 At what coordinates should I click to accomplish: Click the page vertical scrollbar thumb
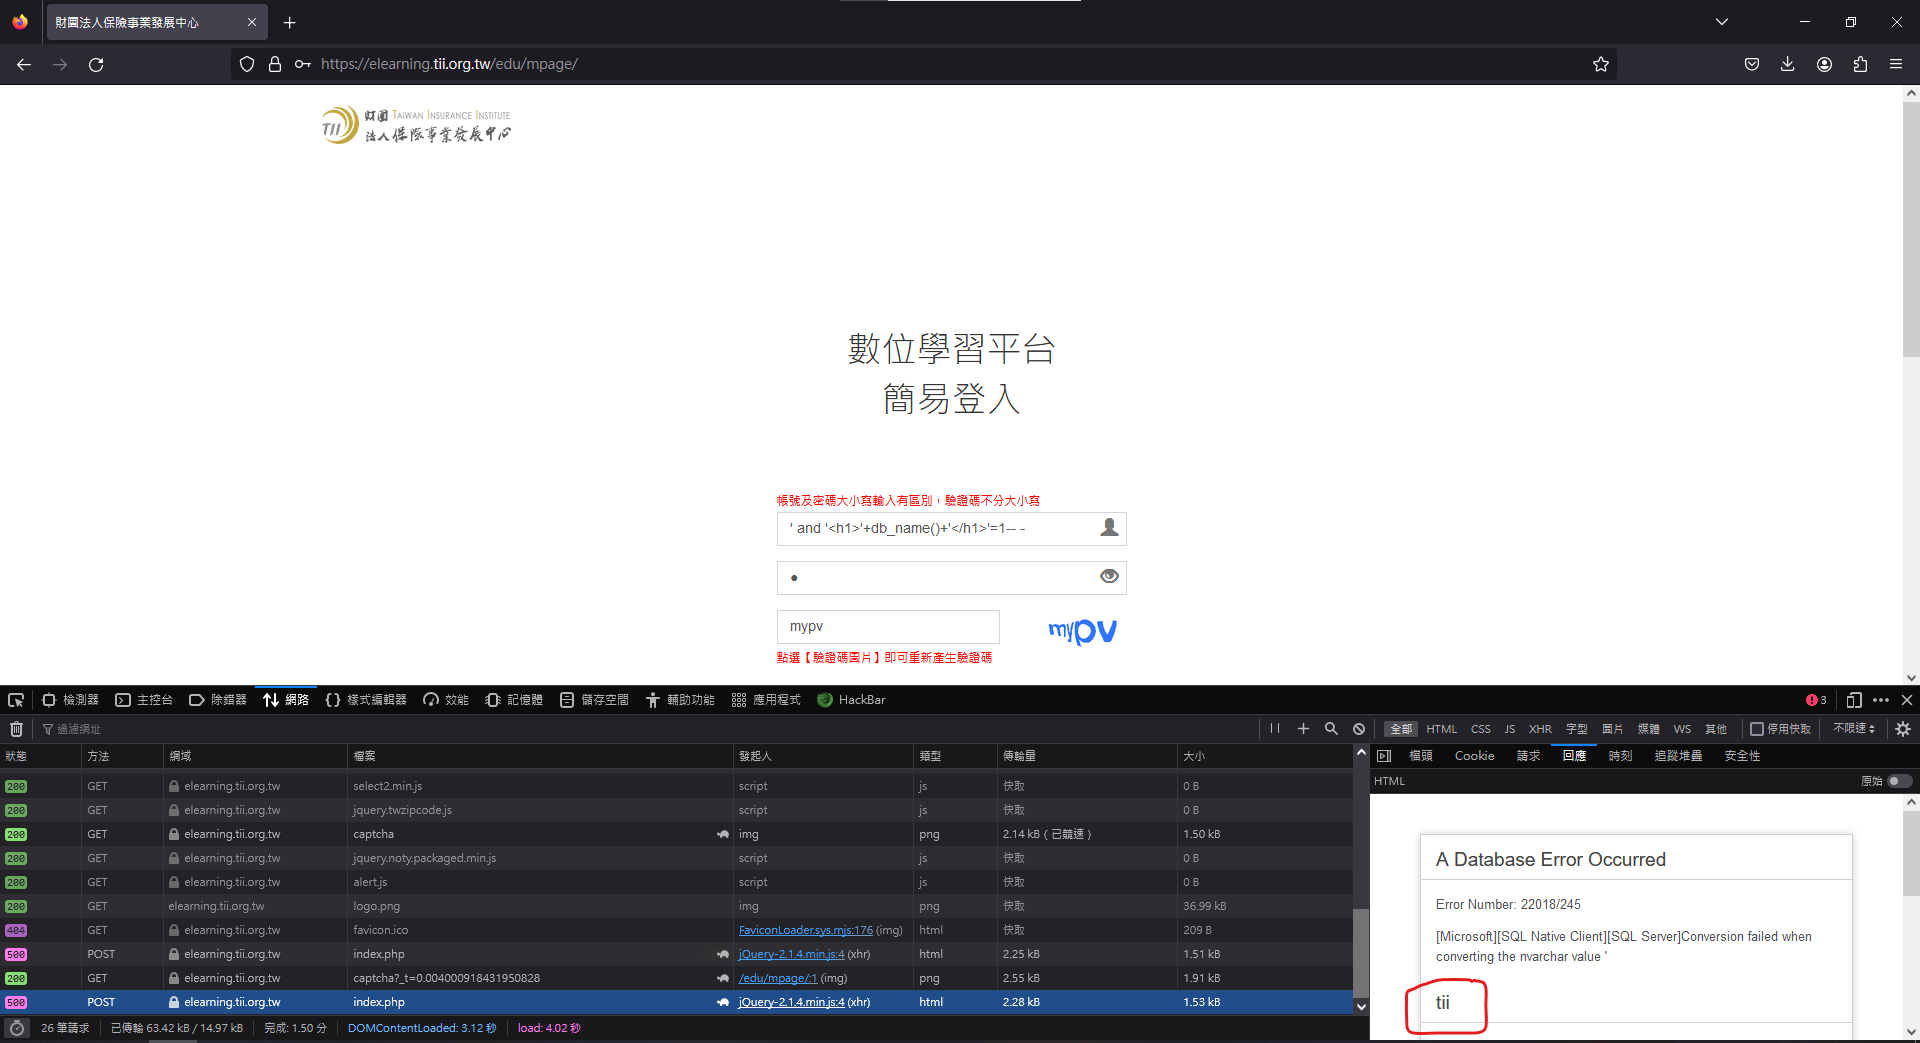pyautogui.click(x=1911, y=228)
